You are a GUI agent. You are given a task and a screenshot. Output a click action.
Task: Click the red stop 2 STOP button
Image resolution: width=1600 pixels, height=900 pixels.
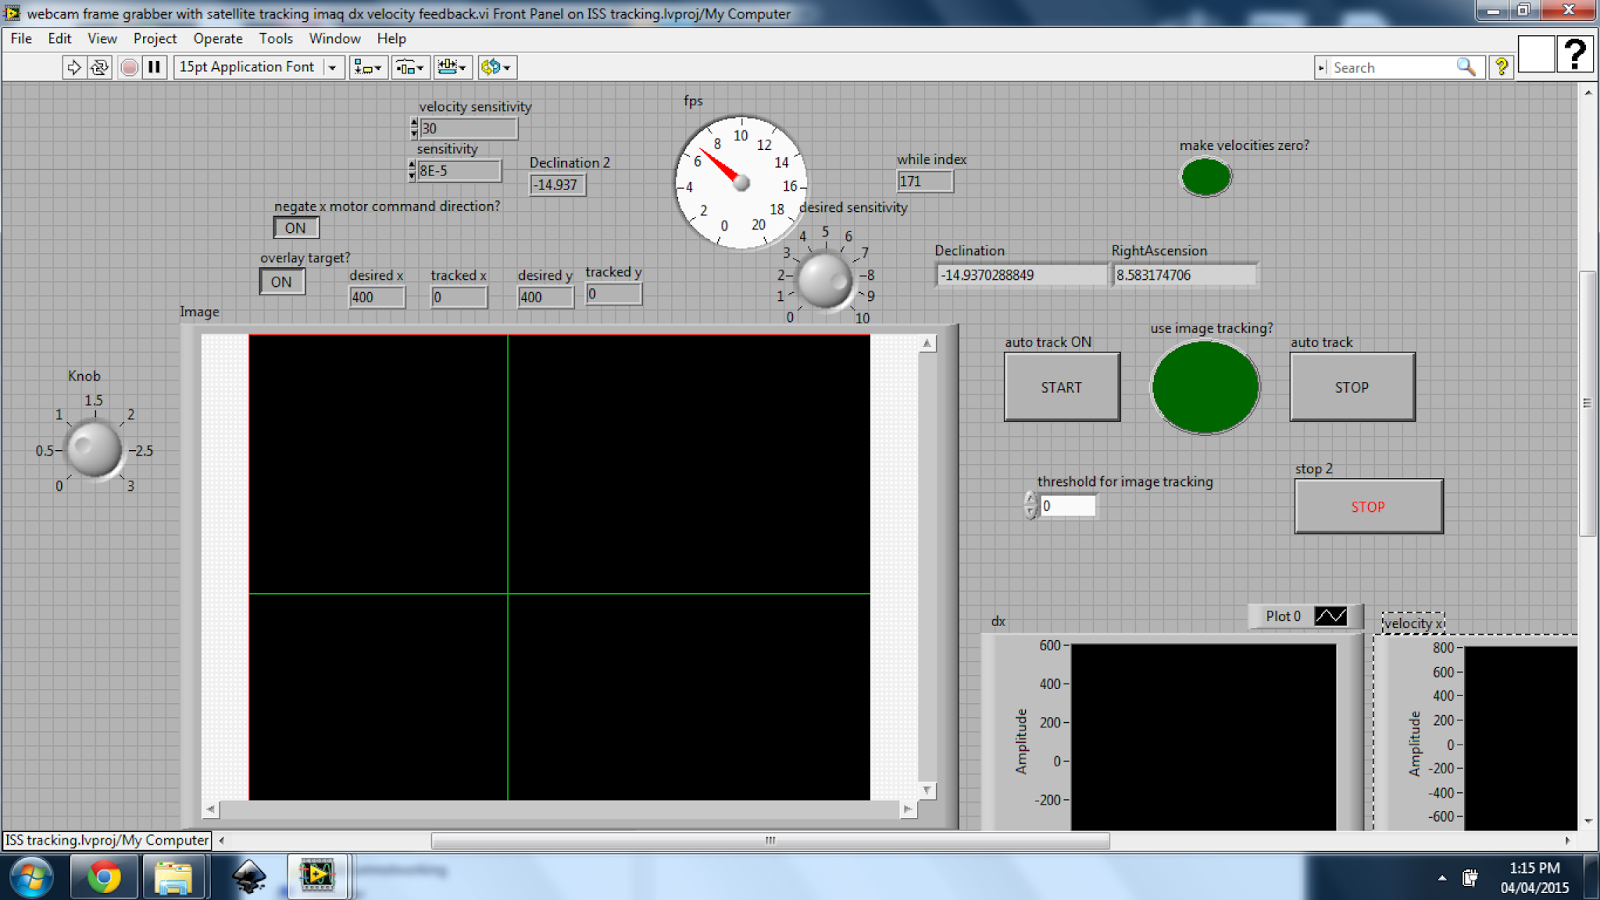tap(1368, 507)
